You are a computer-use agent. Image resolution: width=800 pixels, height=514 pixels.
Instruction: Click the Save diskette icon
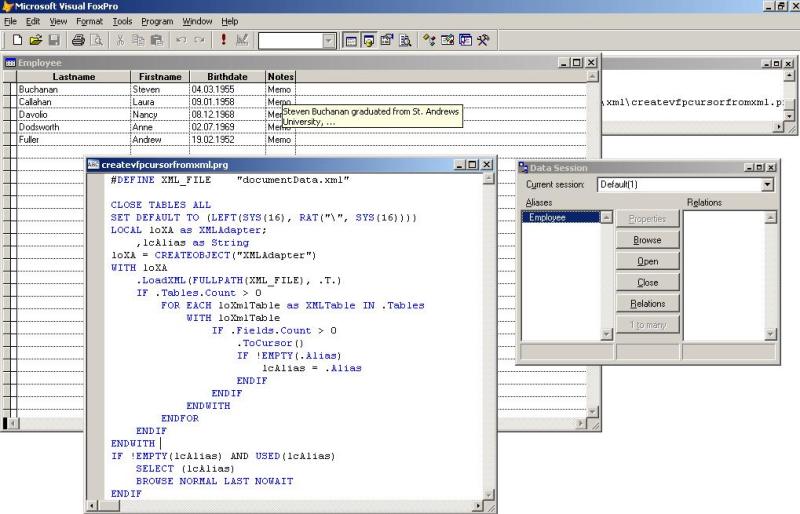[54, 40]
